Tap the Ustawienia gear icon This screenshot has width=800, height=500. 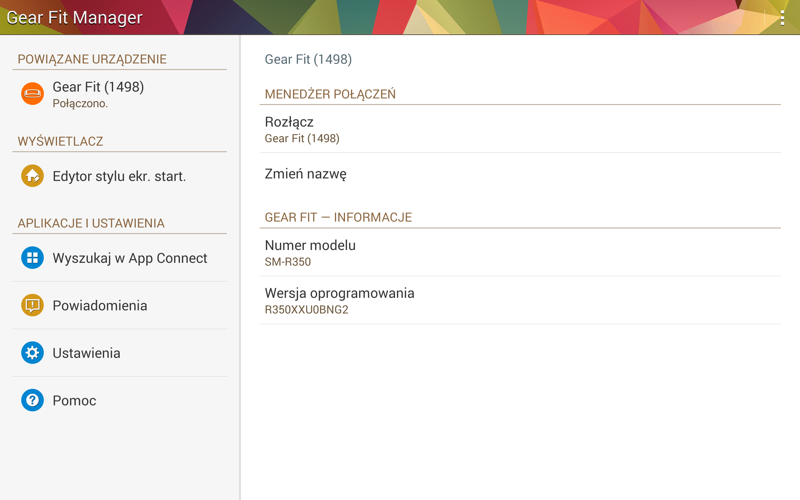[x=32, y=353]
